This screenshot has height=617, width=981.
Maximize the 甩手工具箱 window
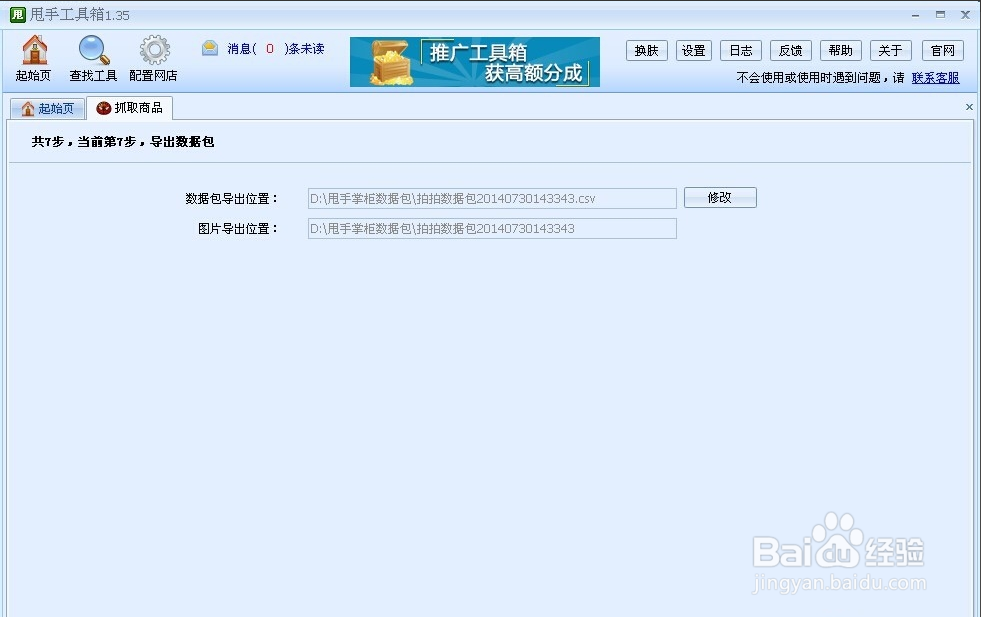pyautogui.click(x=940, y=14)
